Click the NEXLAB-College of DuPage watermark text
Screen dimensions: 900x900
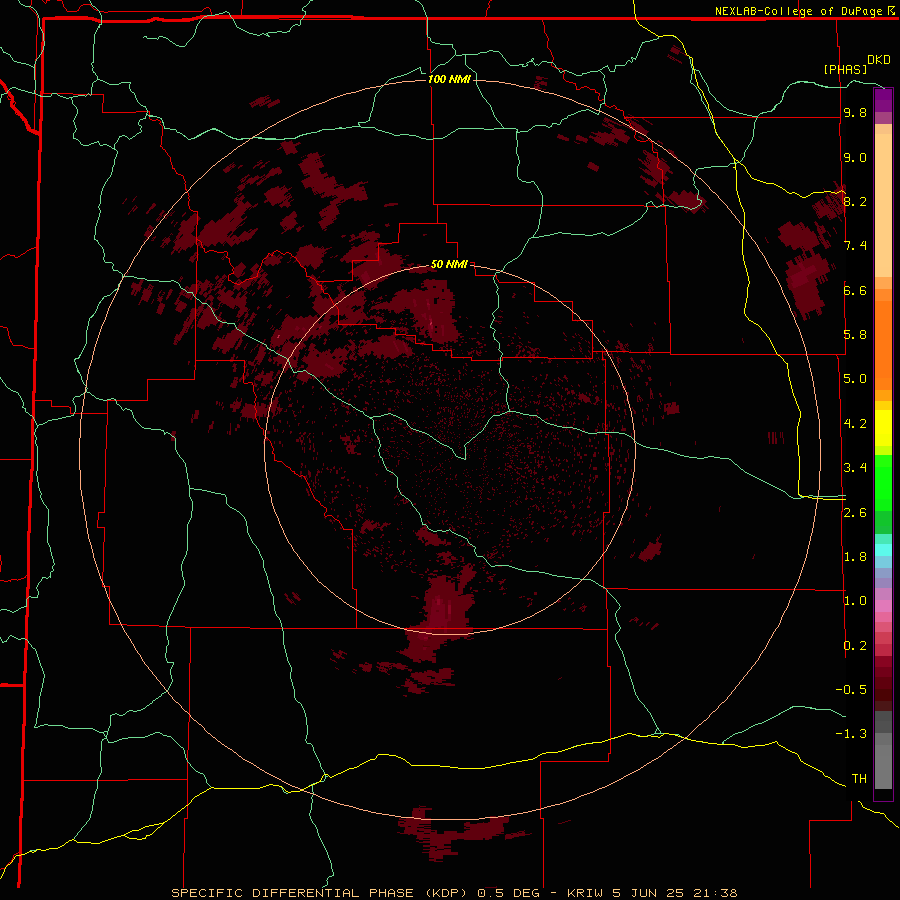(798, 11)
